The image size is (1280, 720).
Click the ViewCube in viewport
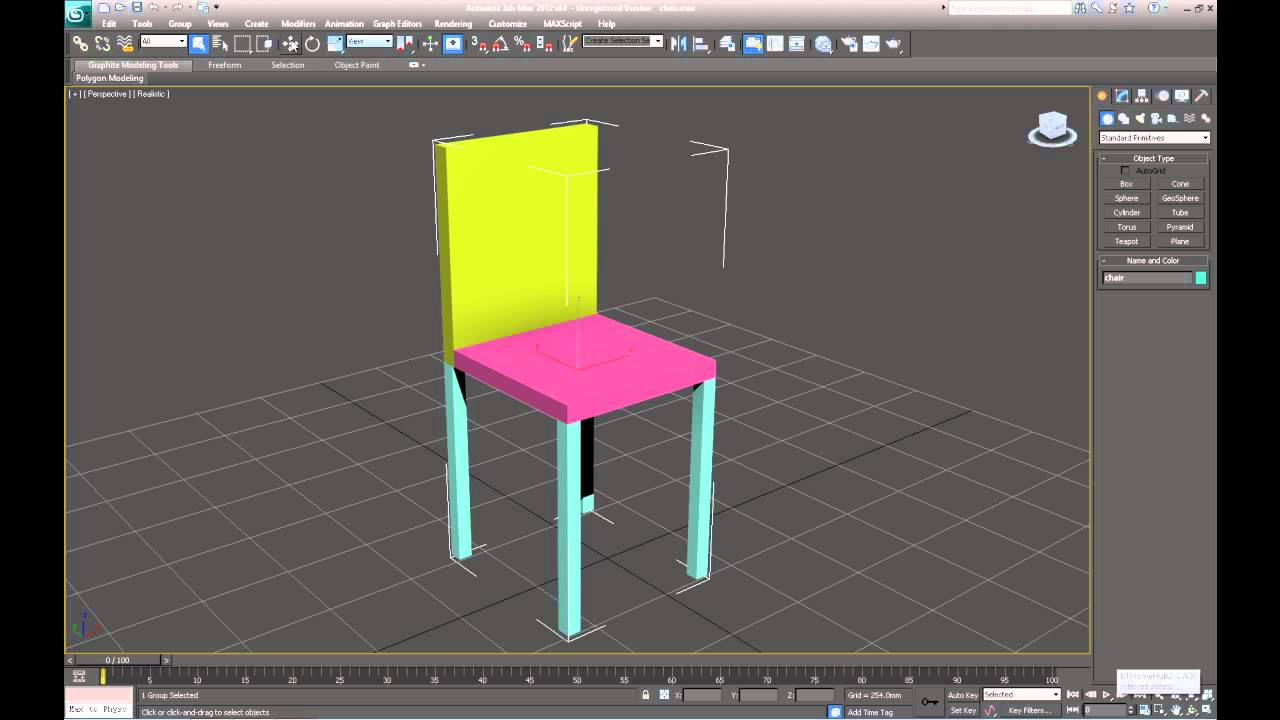1052,128
